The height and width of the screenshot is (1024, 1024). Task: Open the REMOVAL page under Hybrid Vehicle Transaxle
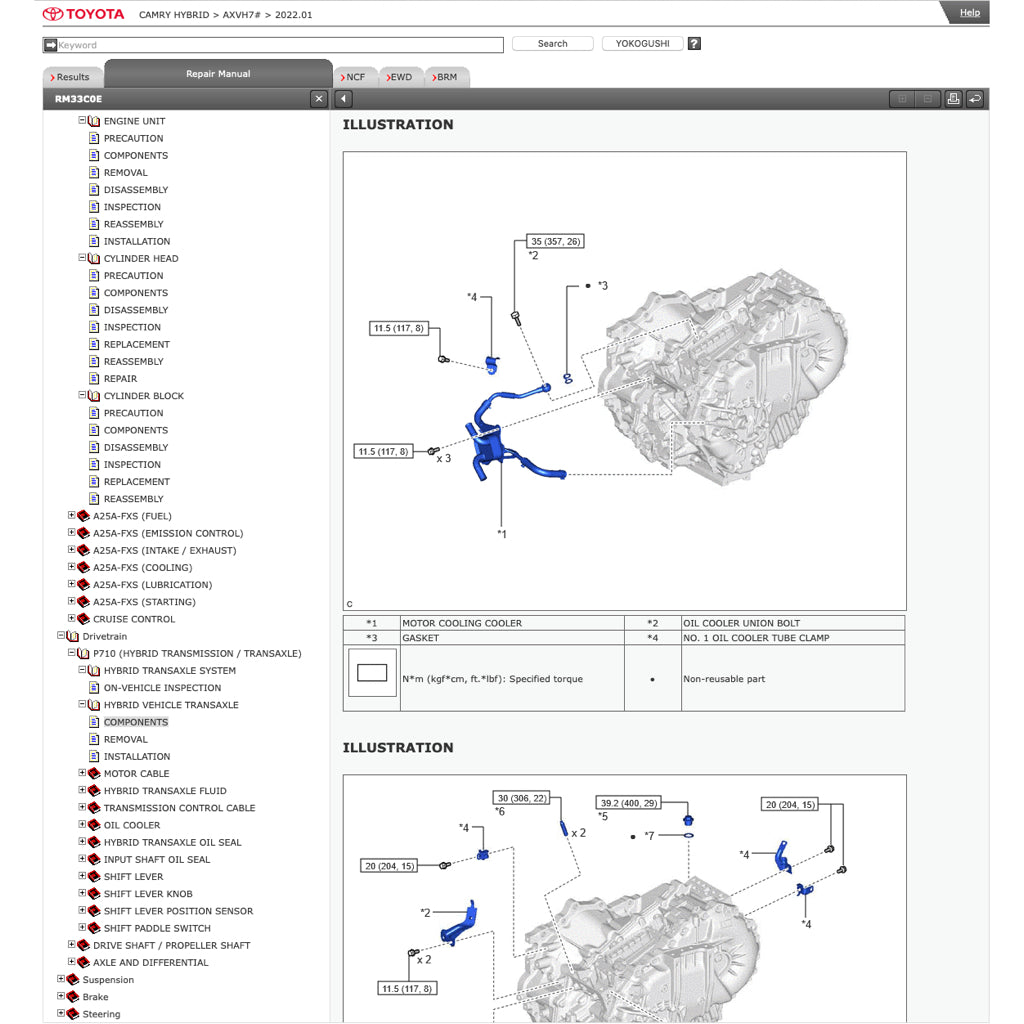pos(126,740)
